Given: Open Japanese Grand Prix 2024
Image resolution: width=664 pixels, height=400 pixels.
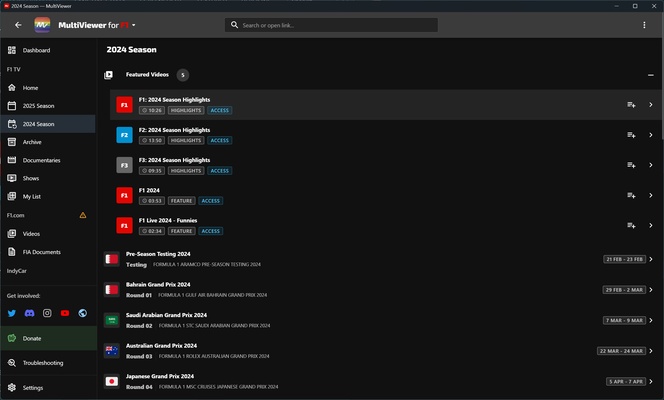Looking at the screenshot, I should pyautogui.click(x=381, y=381).
